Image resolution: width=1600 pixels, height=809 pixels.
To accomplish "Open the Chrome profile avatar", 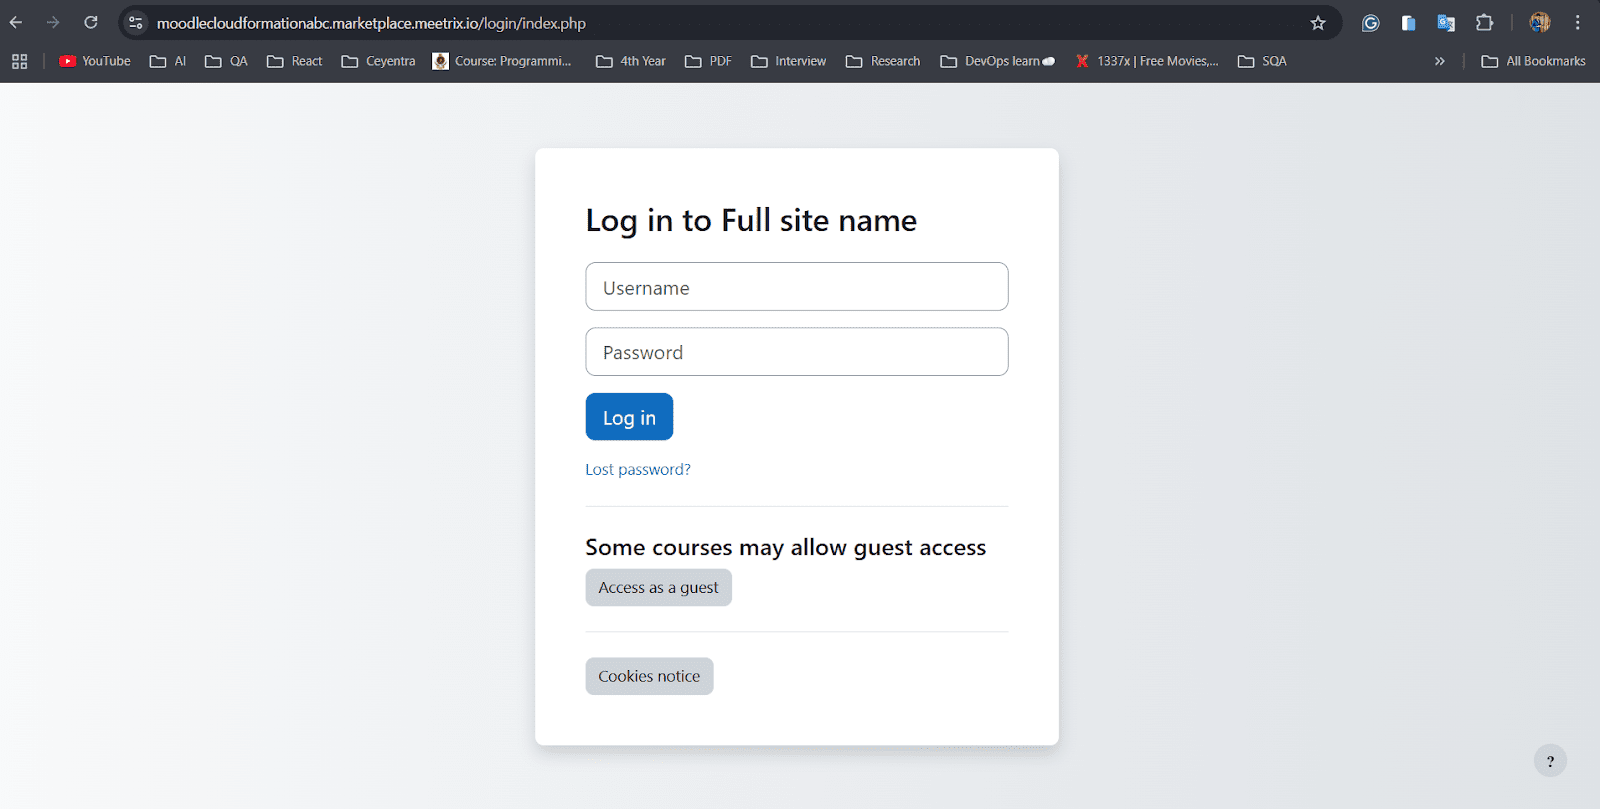I will pyautogui.click(x=1540, y=23).
